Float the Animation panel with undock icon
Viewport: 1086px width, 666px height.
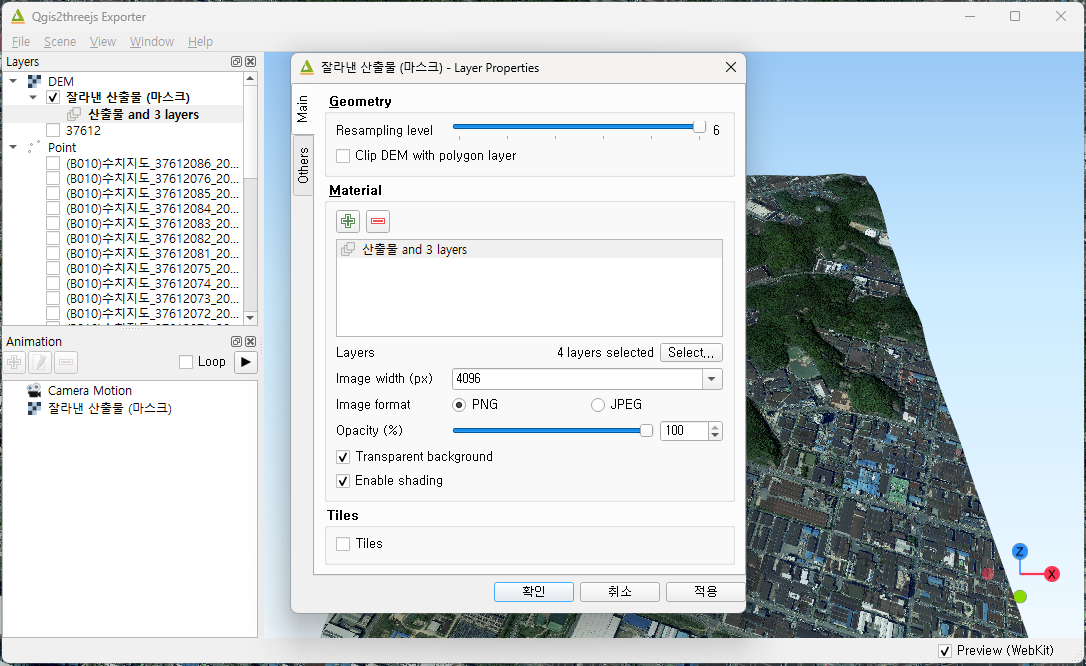point(236,341)
